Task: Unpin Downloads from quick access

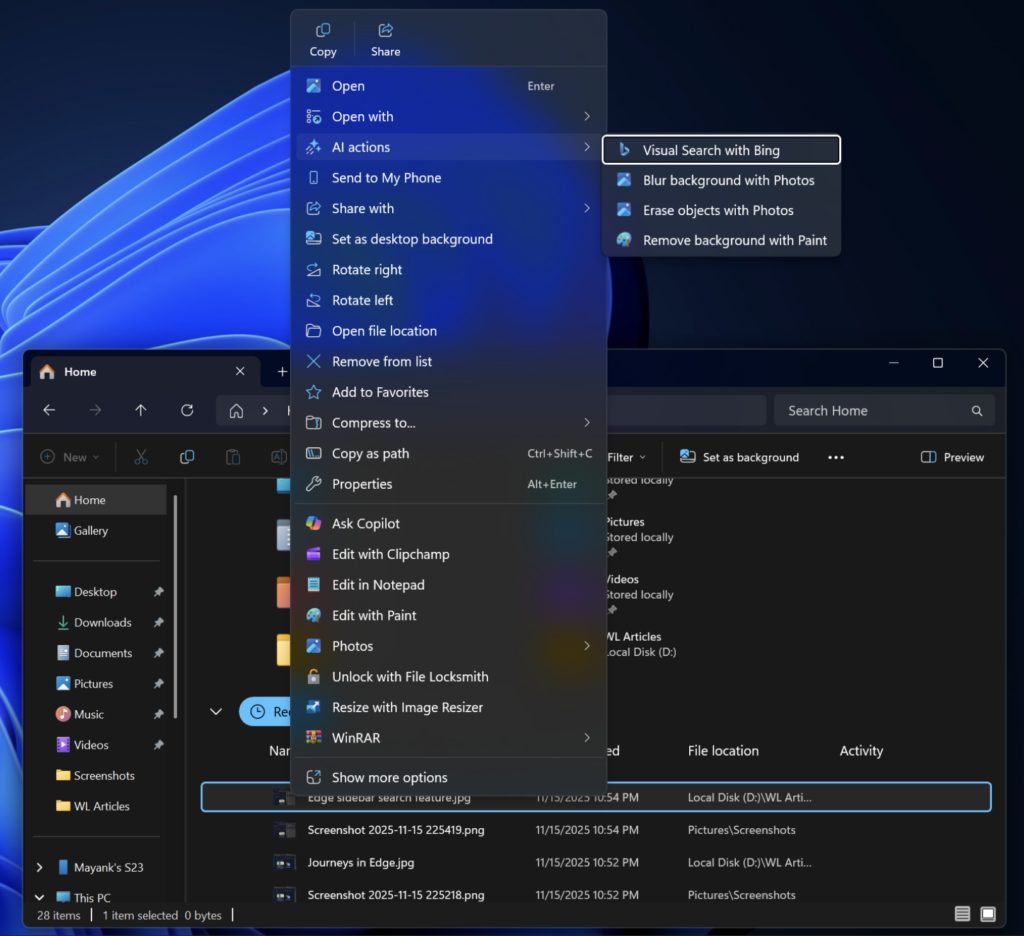Action: click(158, 622)
